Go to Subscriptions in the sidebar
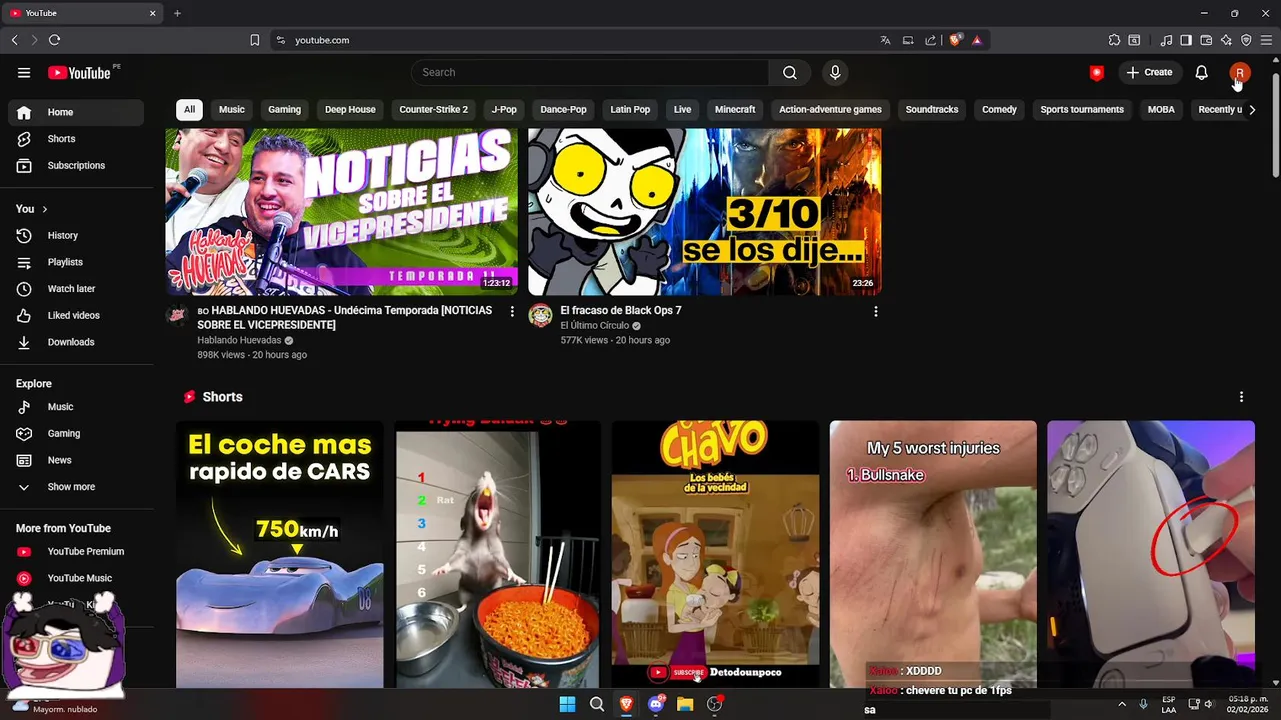This screenshot has height=720, width=1281. 76,165
